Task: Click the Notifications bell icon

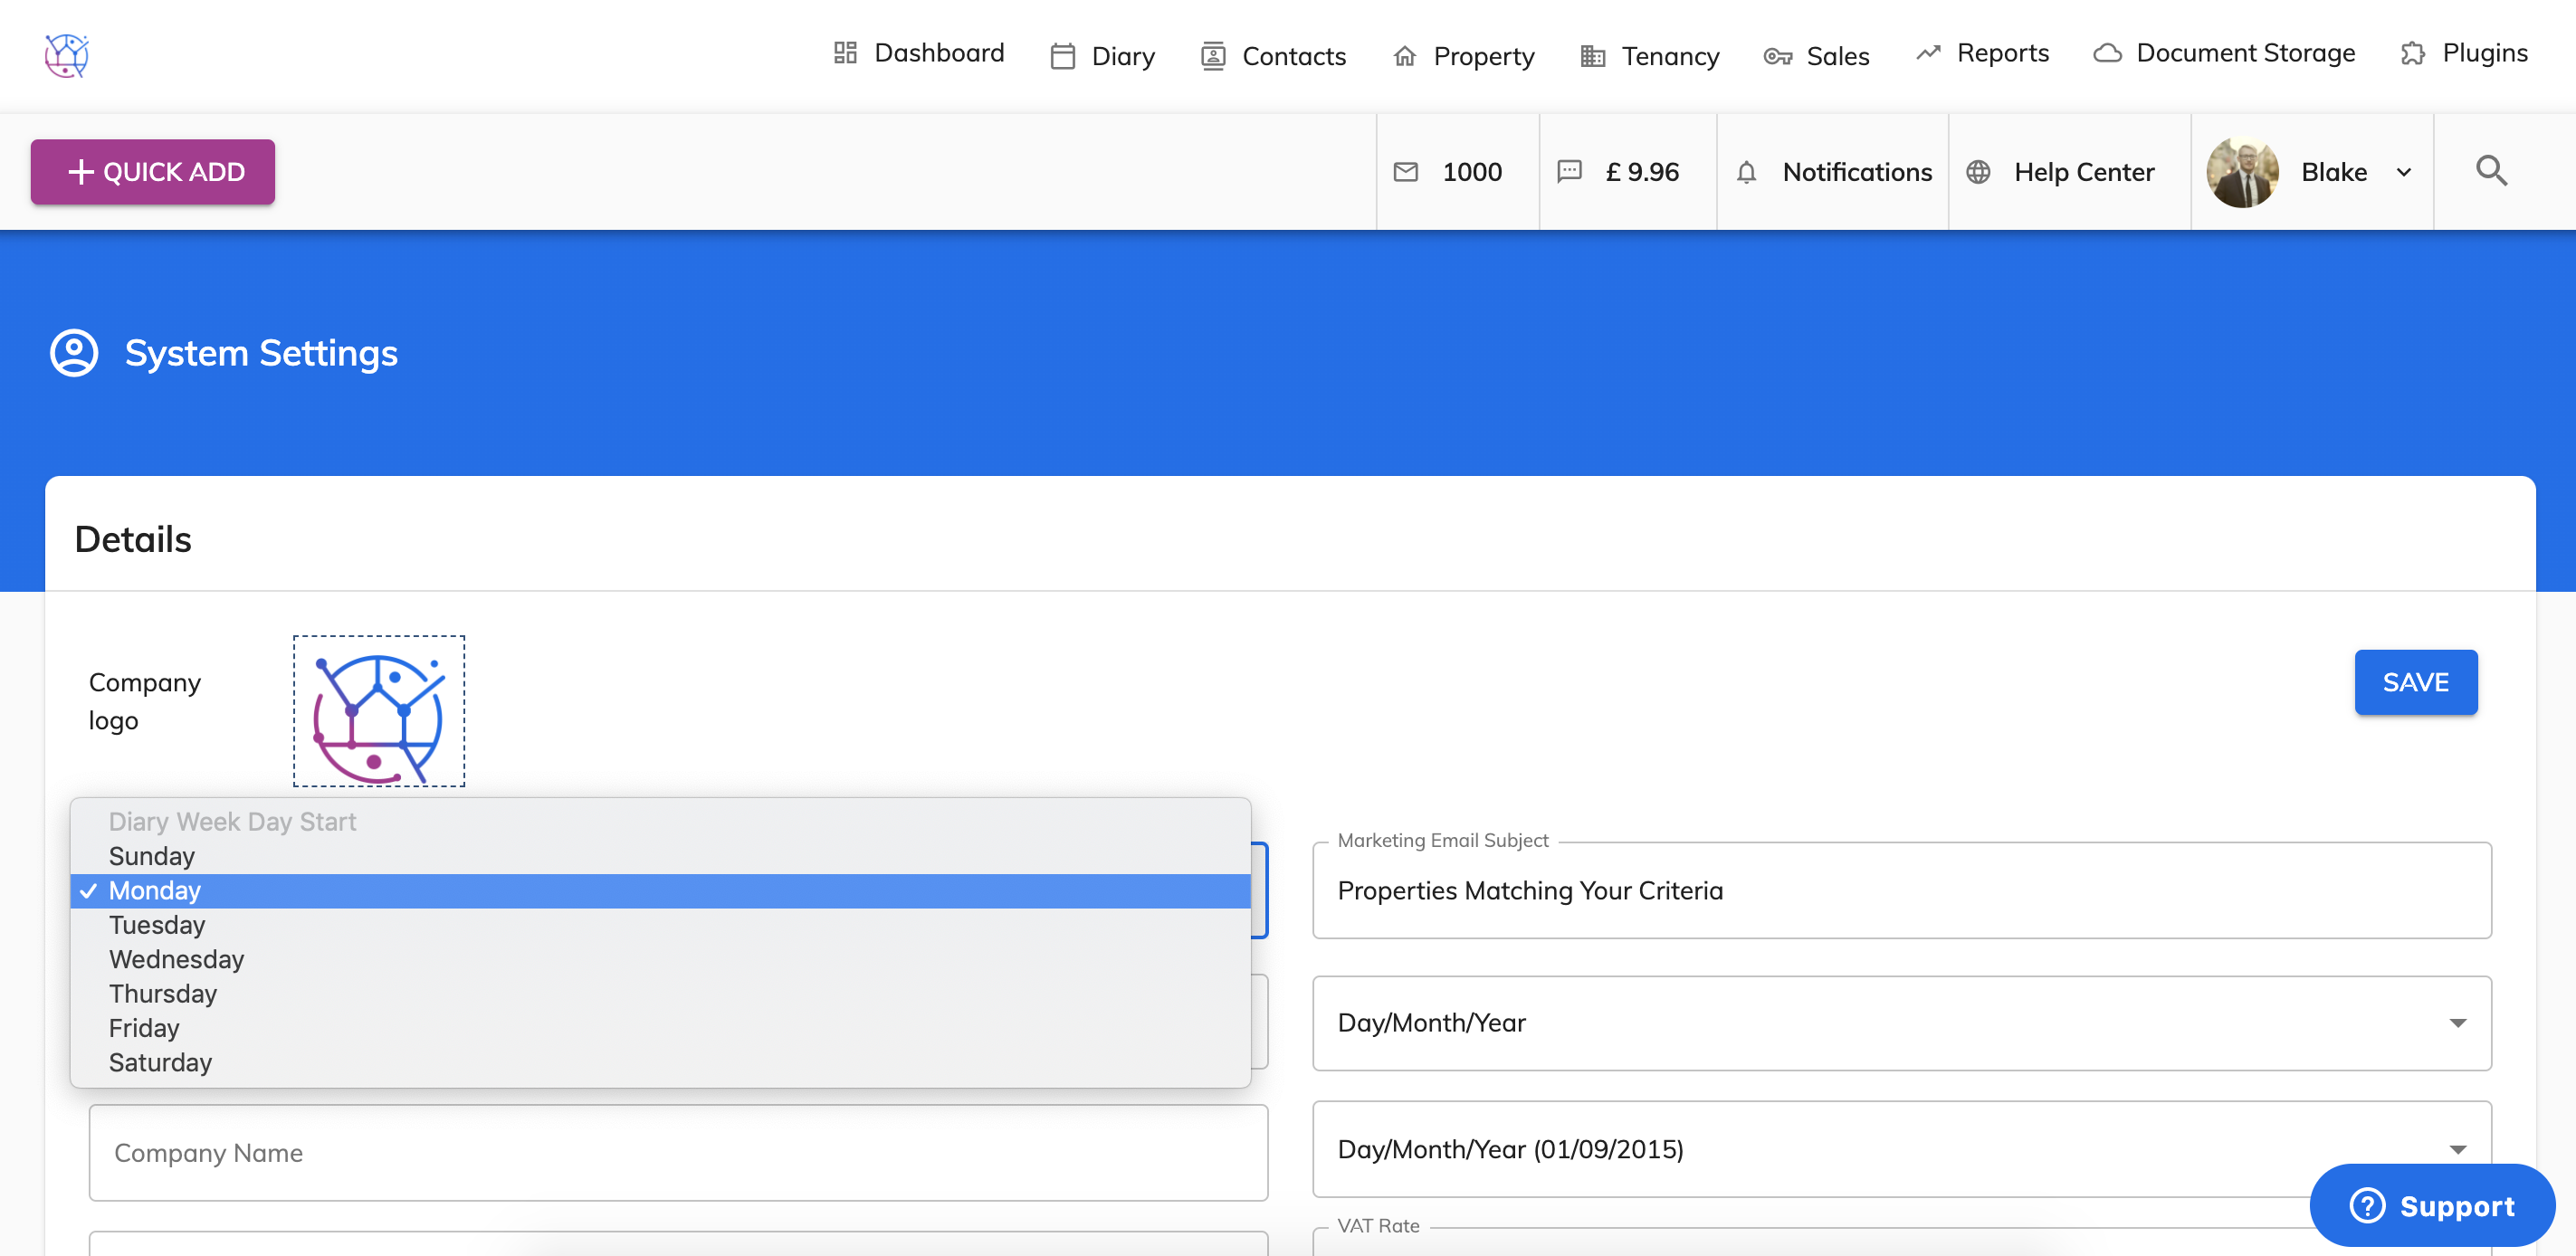Action: [1746, 172]
